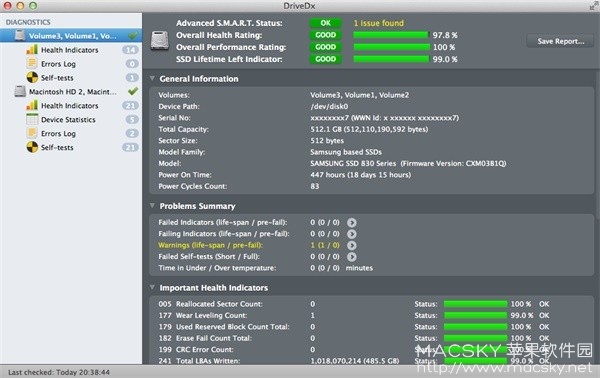The height and width of the screenshot is (378, 600).
Task: Click '447 hours (18 days 15 hours)' value
Action: coord(360,175)
